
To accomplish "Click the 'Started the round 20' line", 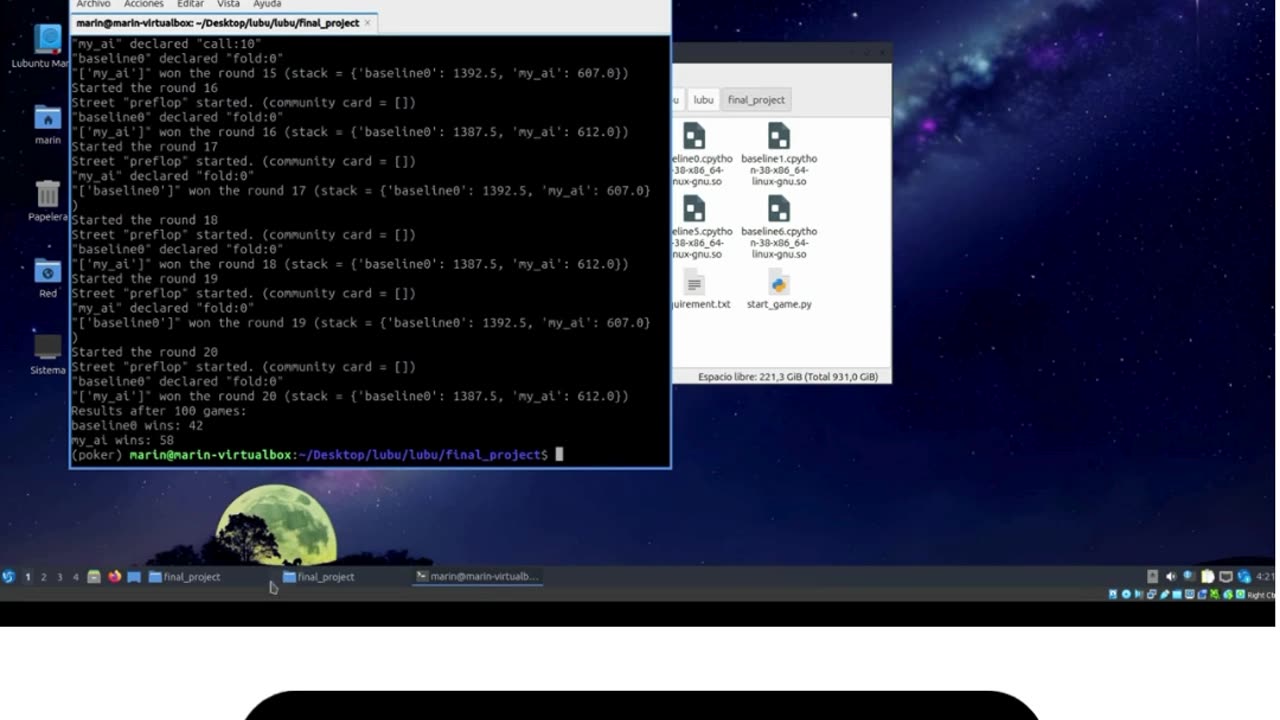I will (144, 352).
